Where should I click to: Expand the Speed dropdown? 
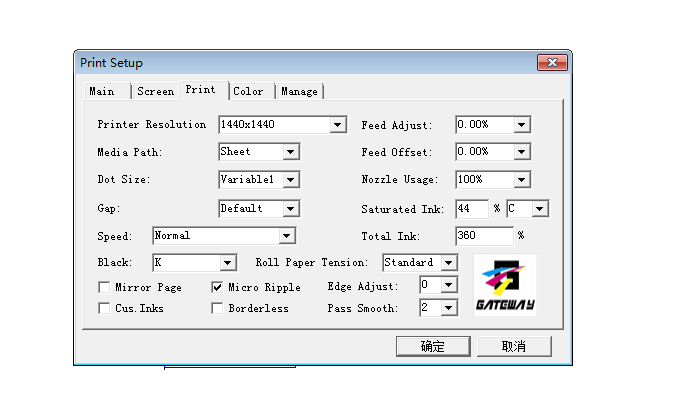pos(287,236)
